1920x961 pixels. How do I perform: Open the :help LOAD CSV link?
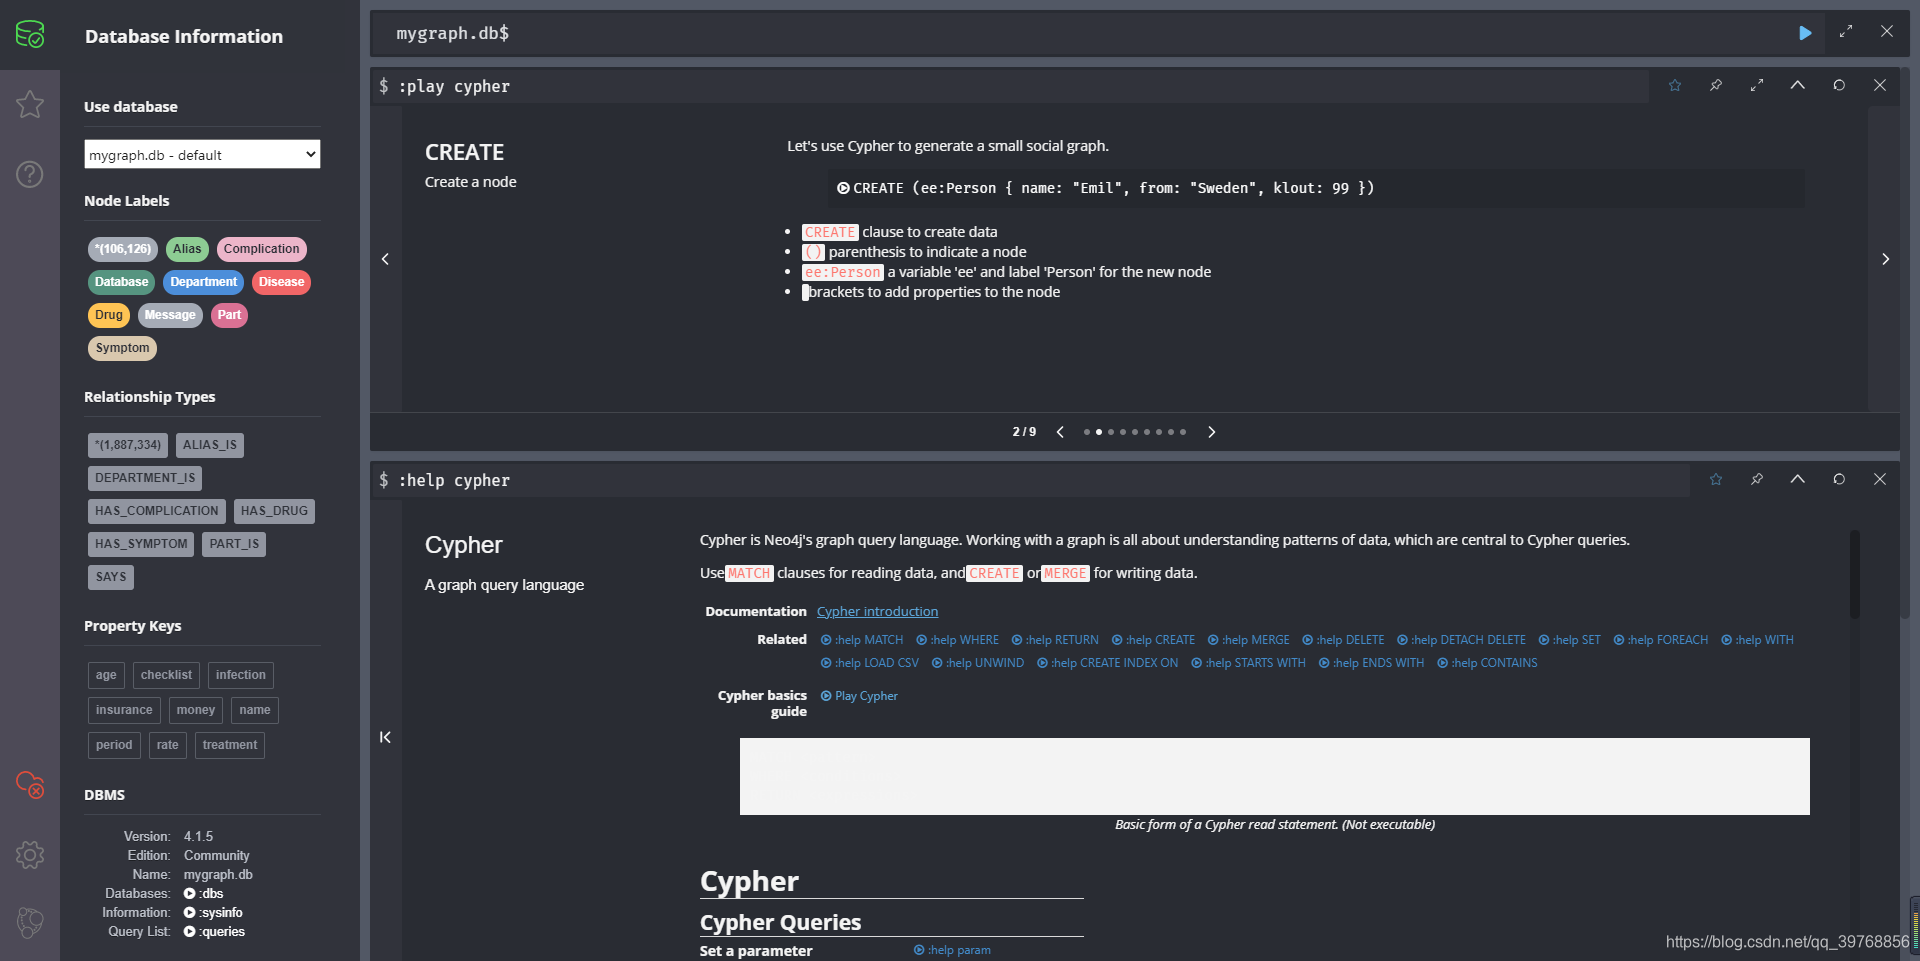869,663
